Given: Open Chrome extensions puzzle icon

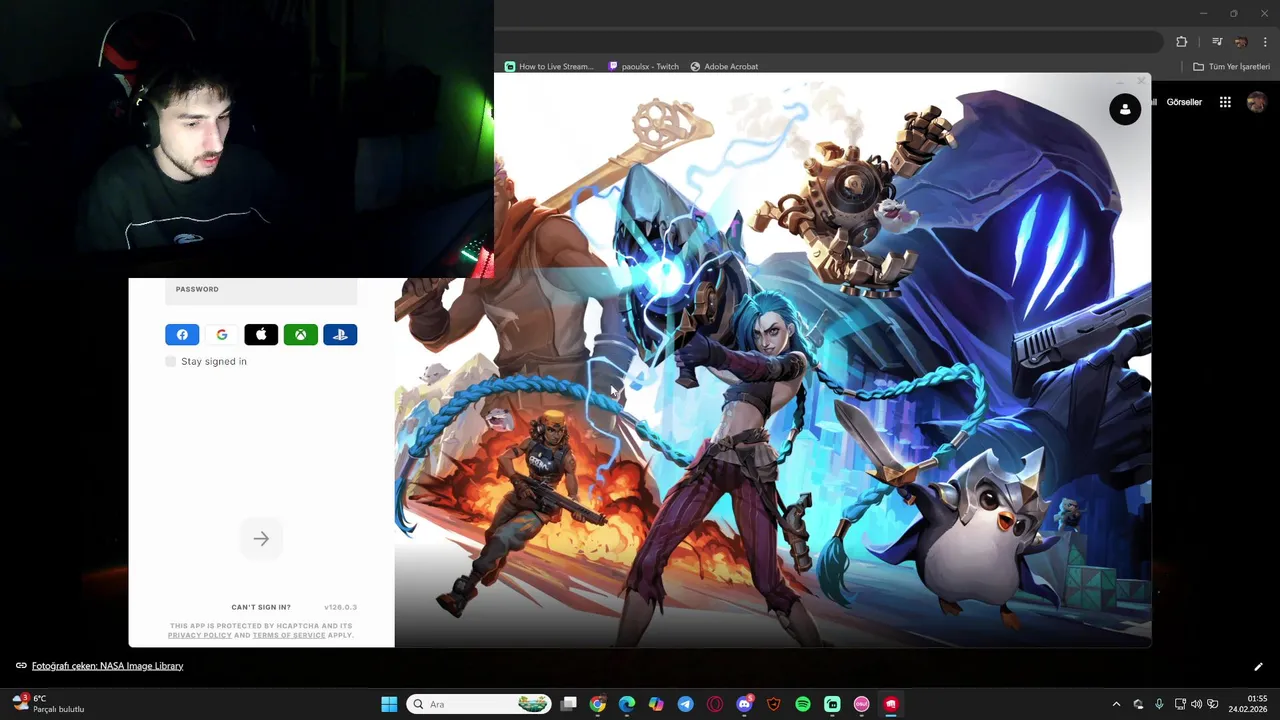Looking at the screenshot, I should click(1182, 42).
